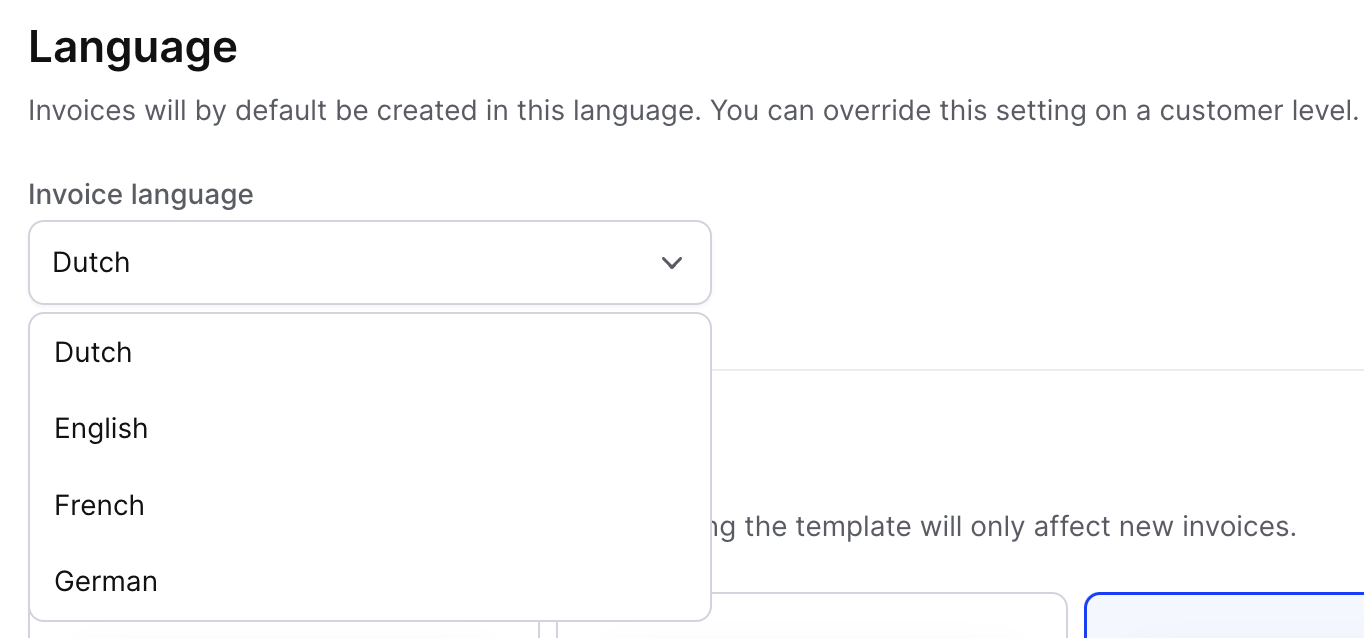1364x638 pixels.
Task: Select the blue highlighted template card
Action: [x=1224, y=615]
